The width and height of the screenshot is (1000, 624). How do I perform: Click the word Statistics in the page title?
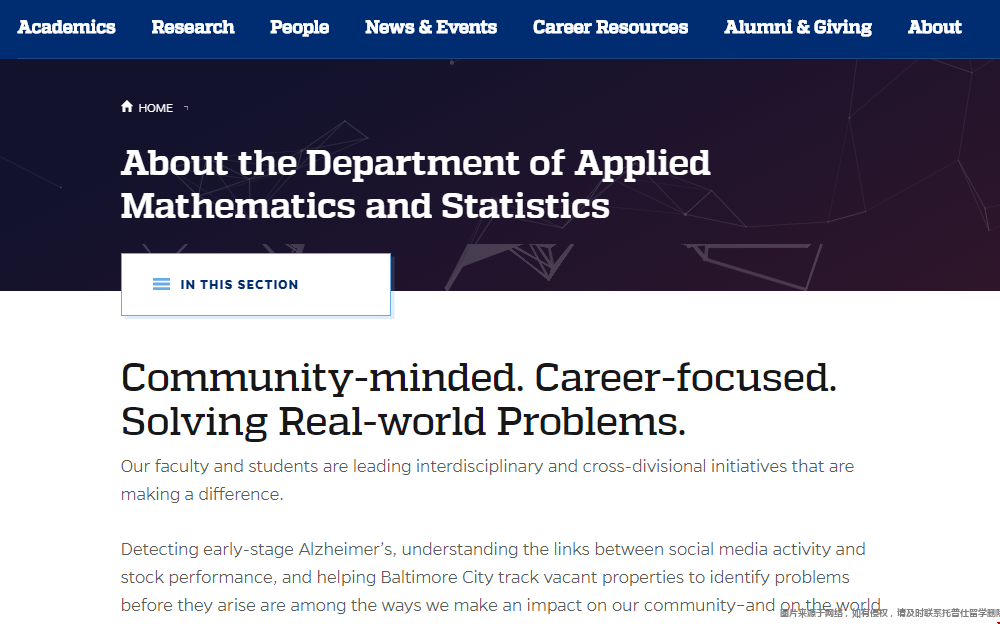[525, 206]
